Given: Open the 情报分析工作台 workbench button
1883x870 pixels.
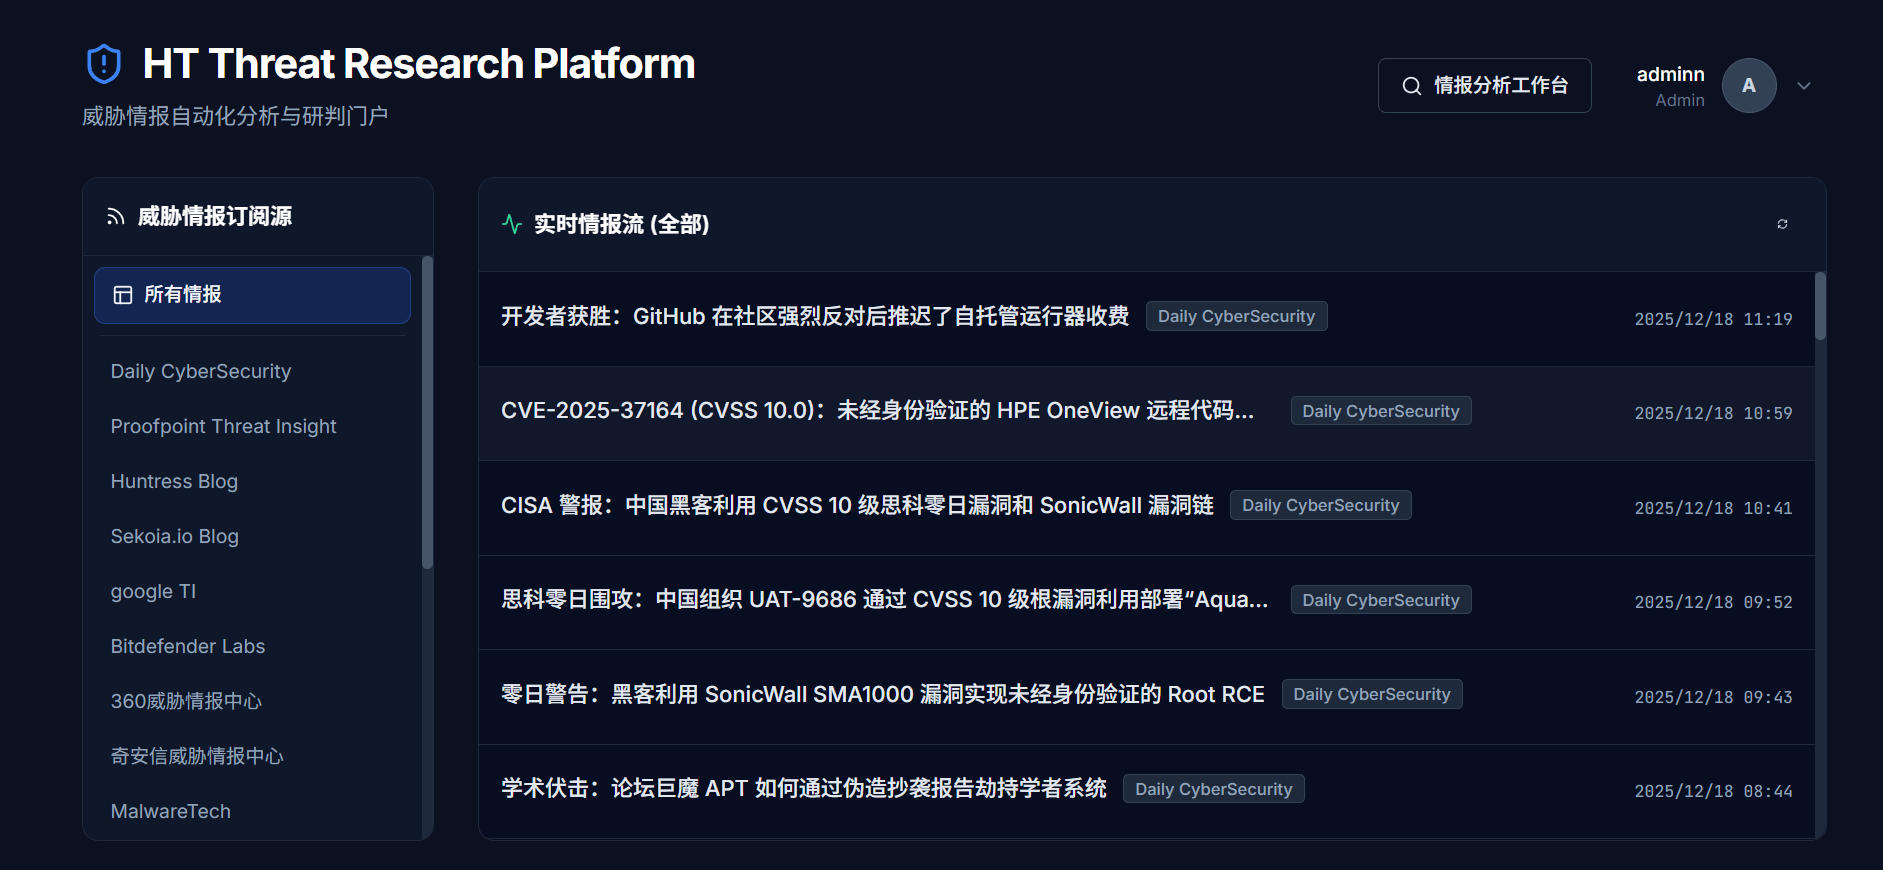Looking at the screenshot, I should 1484,86.
